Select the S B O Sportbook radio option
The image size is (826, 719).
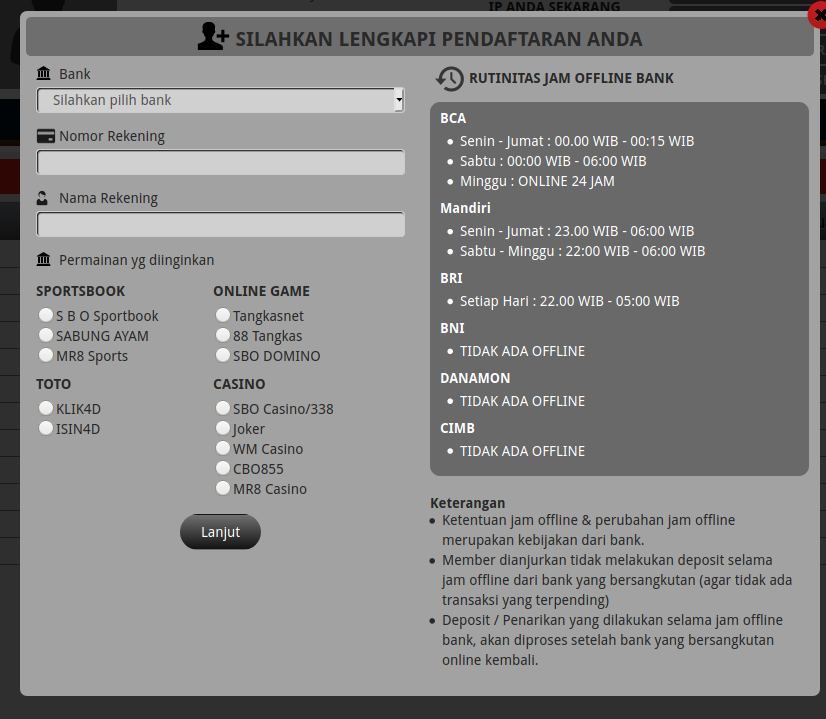coord(45,315)
